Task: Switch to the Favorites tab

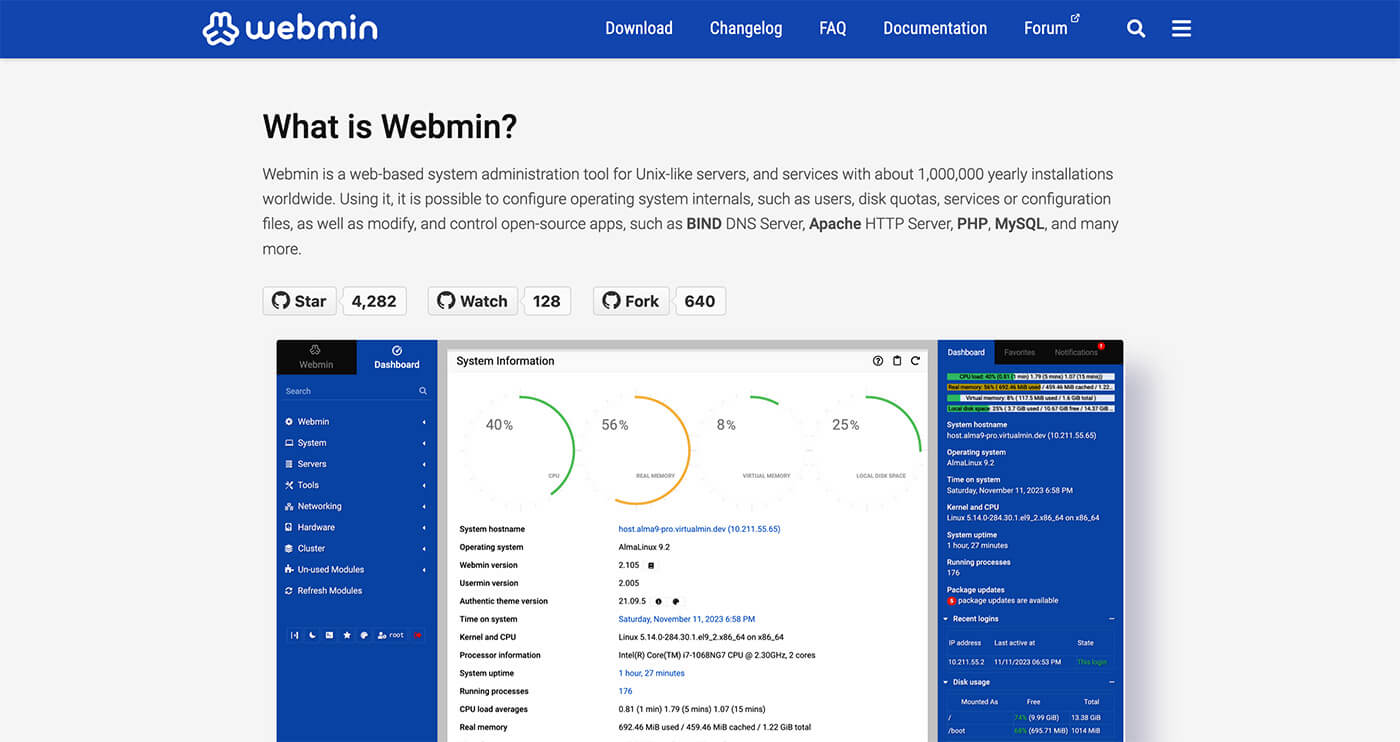Action: tap(1019, 352)
